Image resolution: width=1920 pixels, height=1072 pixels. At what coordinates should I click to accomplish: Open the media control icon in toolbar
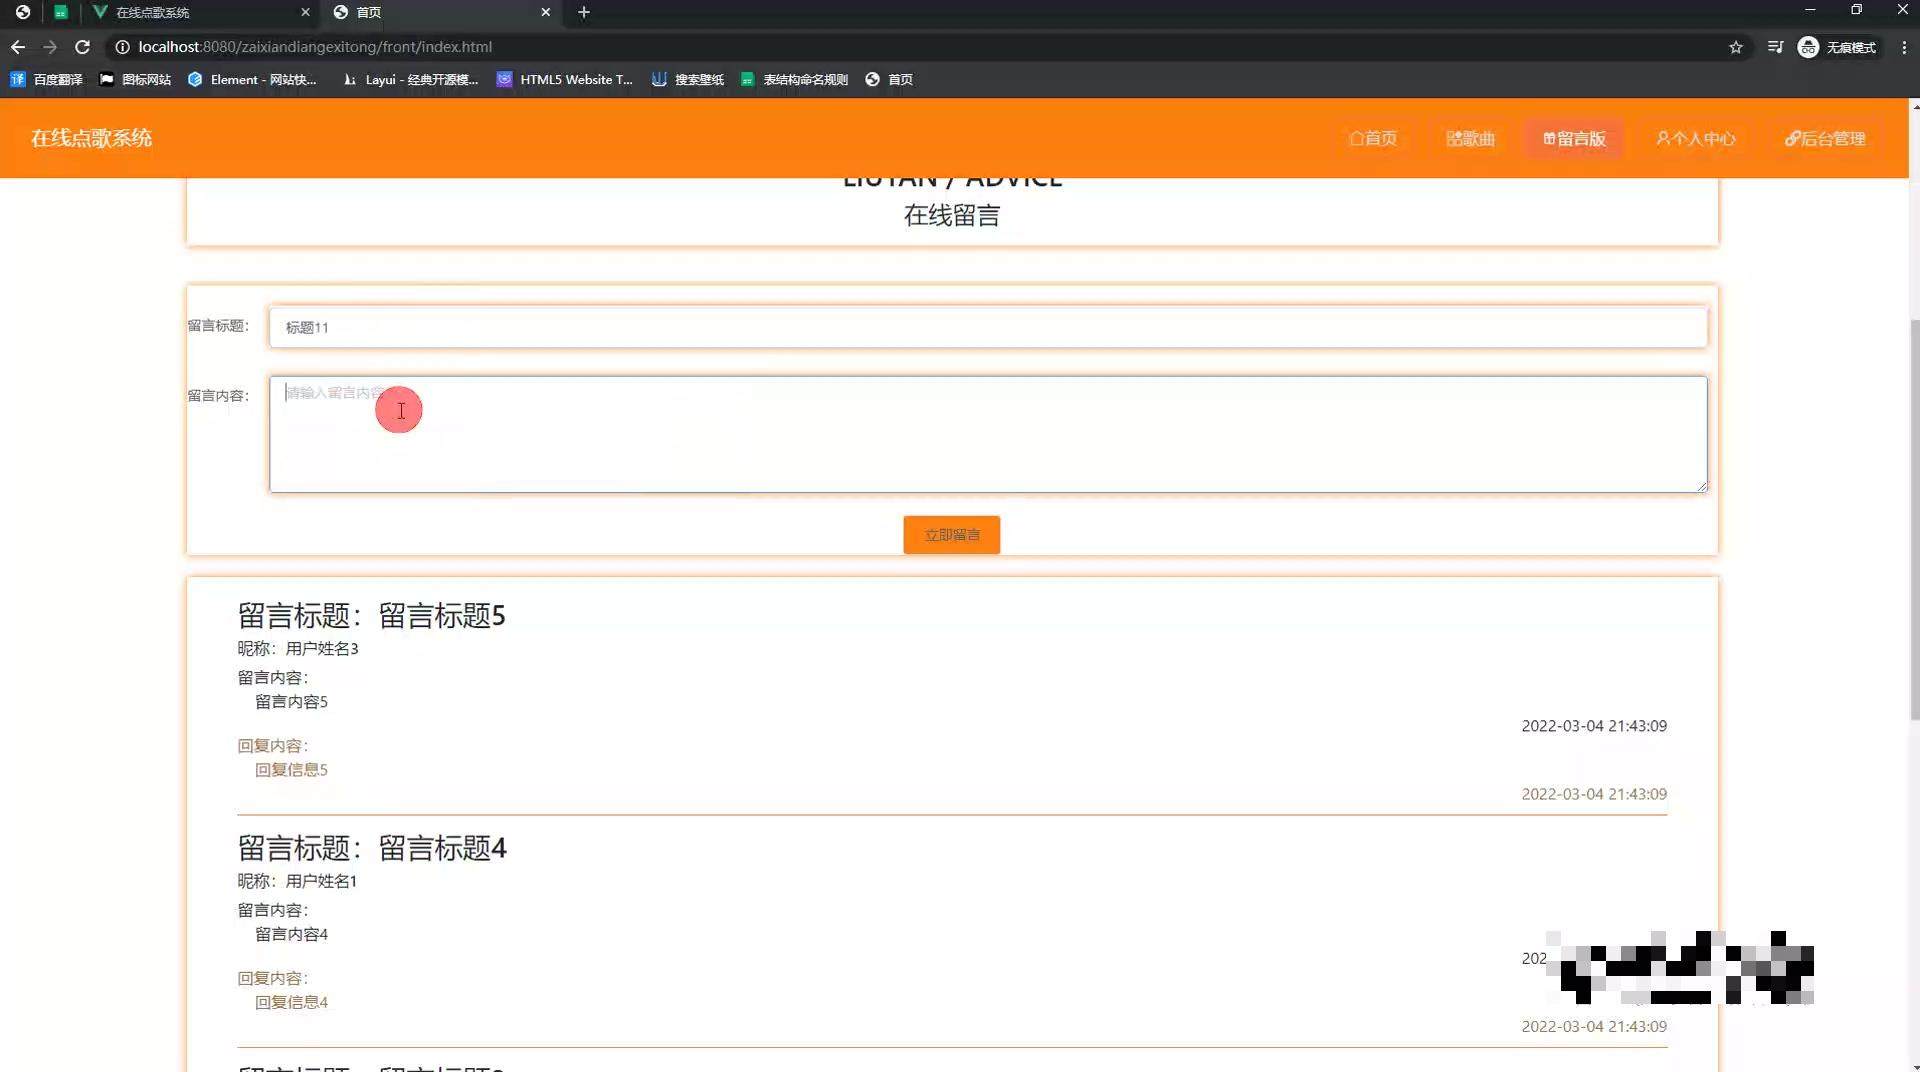(x=1775, y=47)
